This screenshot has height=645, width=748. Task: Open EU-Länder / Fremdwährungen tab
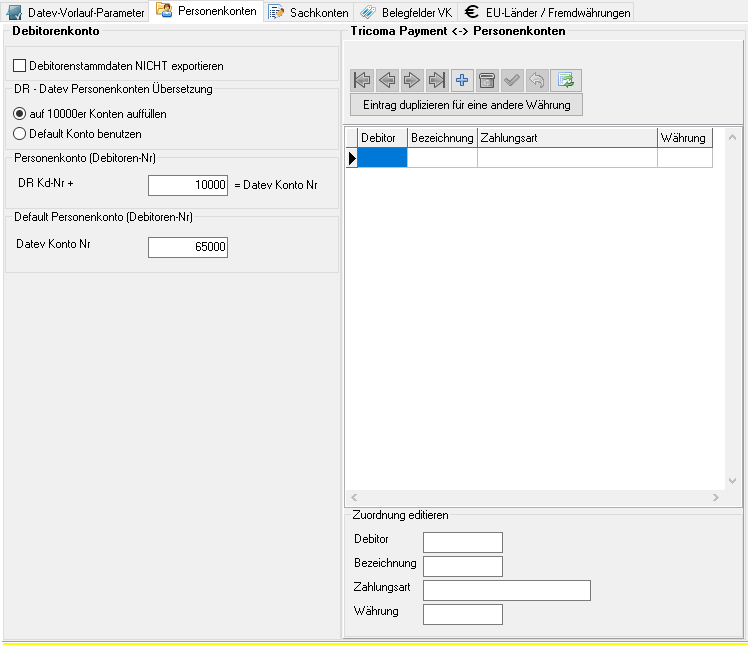tap(548, 13)
